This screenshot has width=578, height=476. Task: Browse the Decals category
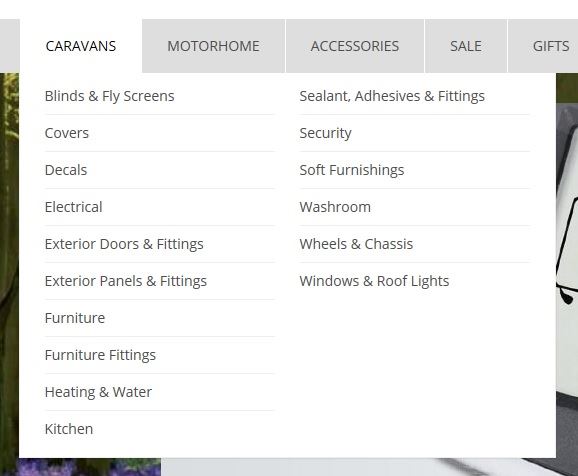pyautogui.click(x=66, y=170)
